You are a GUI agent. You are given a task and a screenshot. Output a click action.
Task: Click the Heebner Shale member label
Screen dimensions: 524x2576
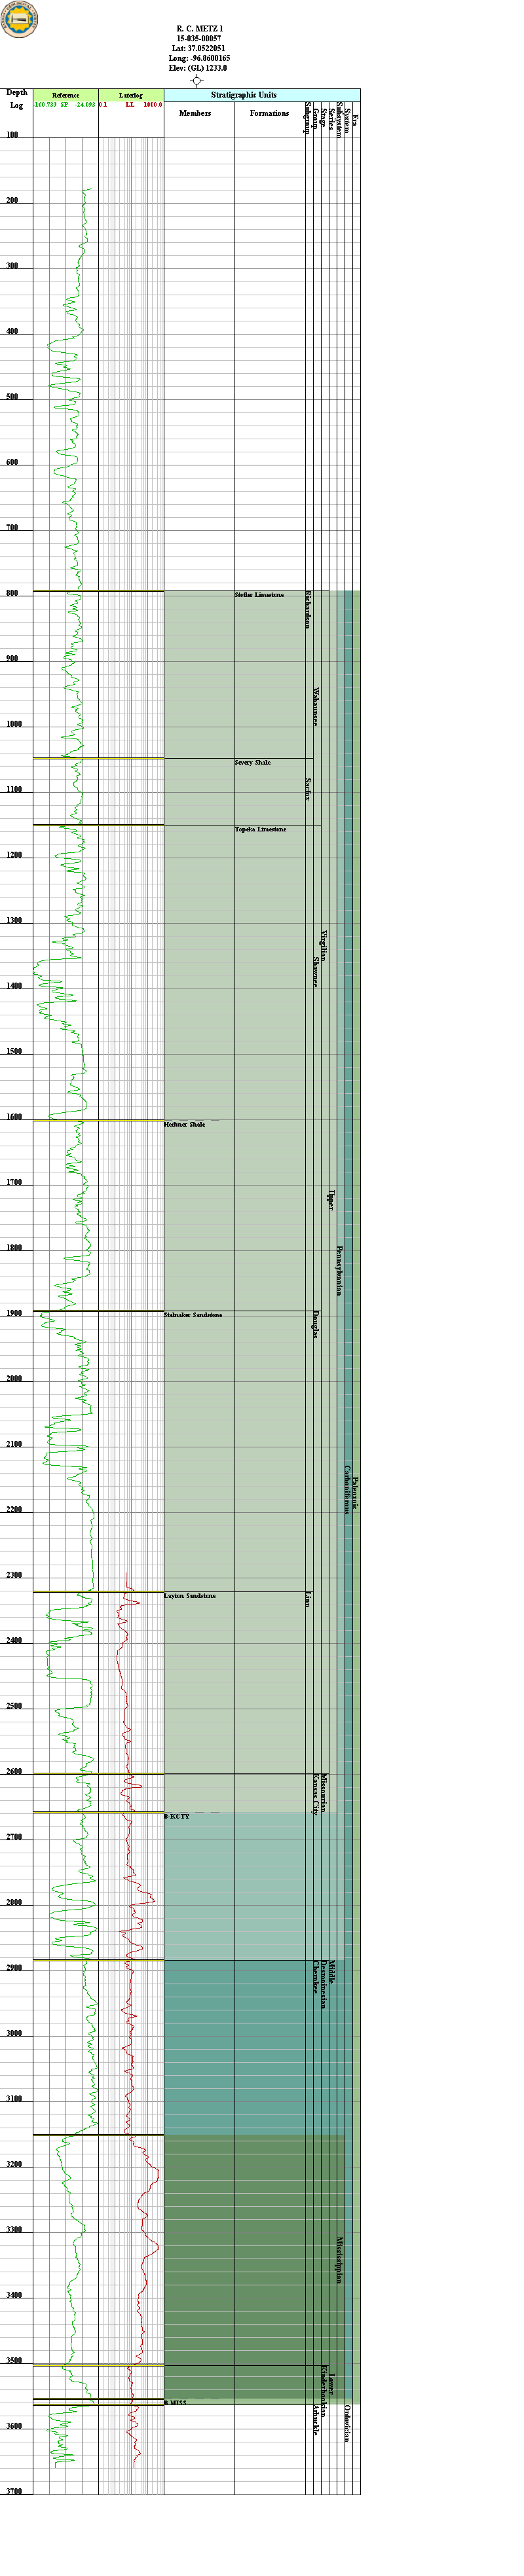click(x=185, y=1124)
